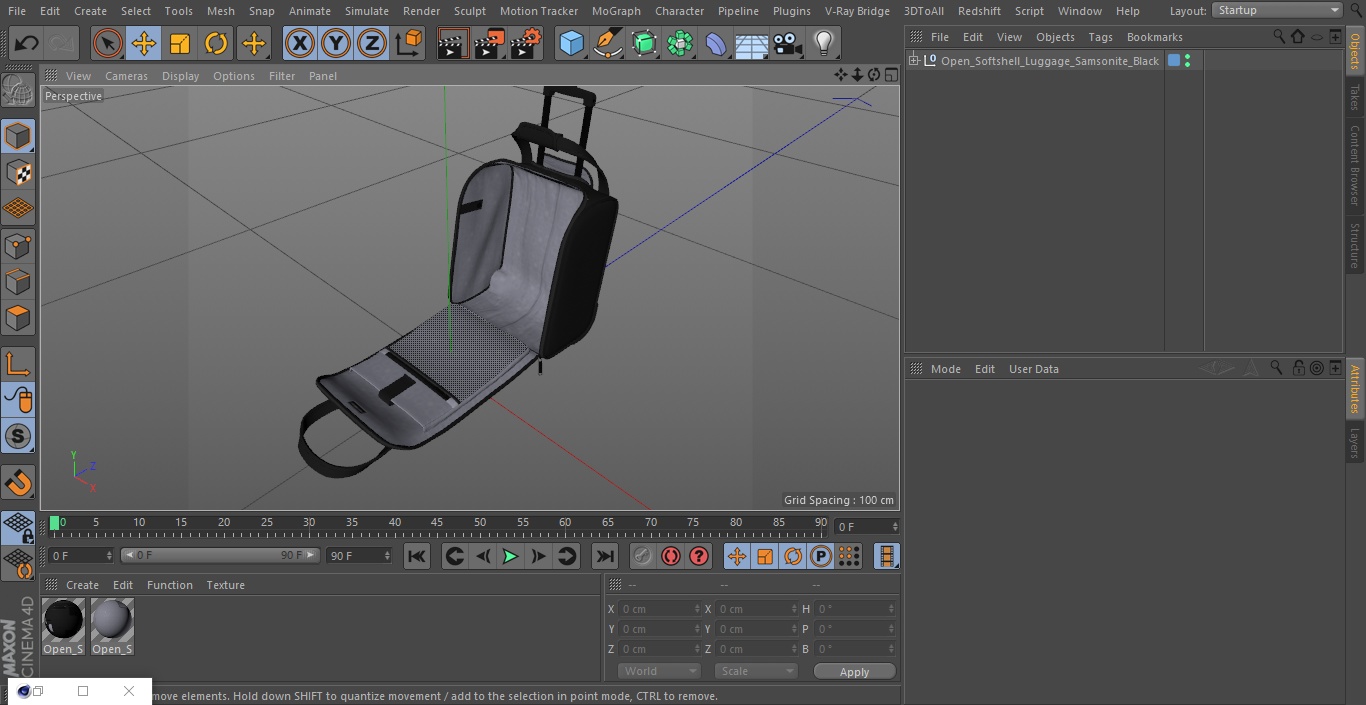Switch to Edges mode

[x=19, y=281]
